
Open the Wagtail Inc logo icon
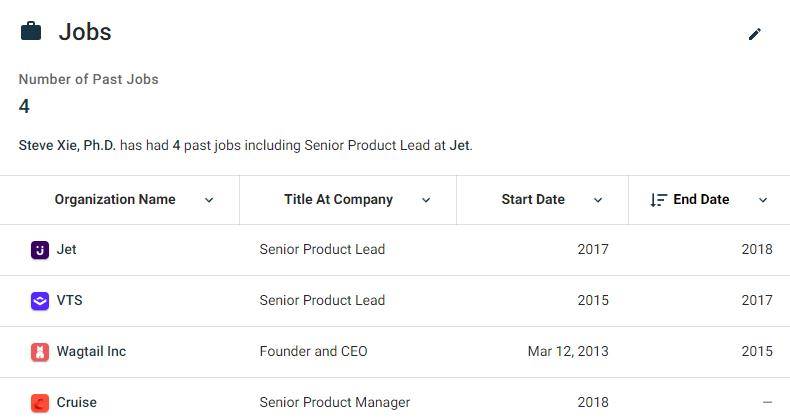tap(40, 352)
